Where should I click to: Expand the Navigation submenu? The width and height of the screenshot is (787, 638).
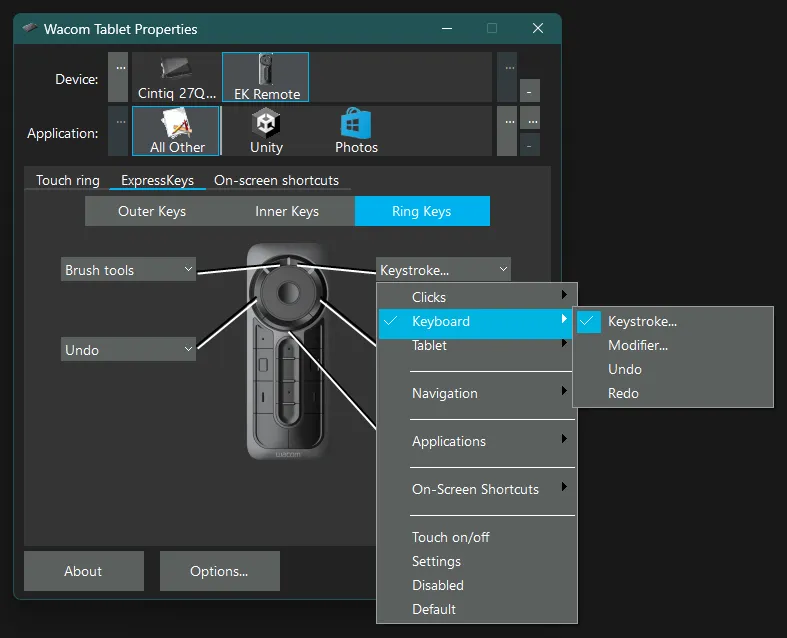pyautogui.click(x=476, y=393)
